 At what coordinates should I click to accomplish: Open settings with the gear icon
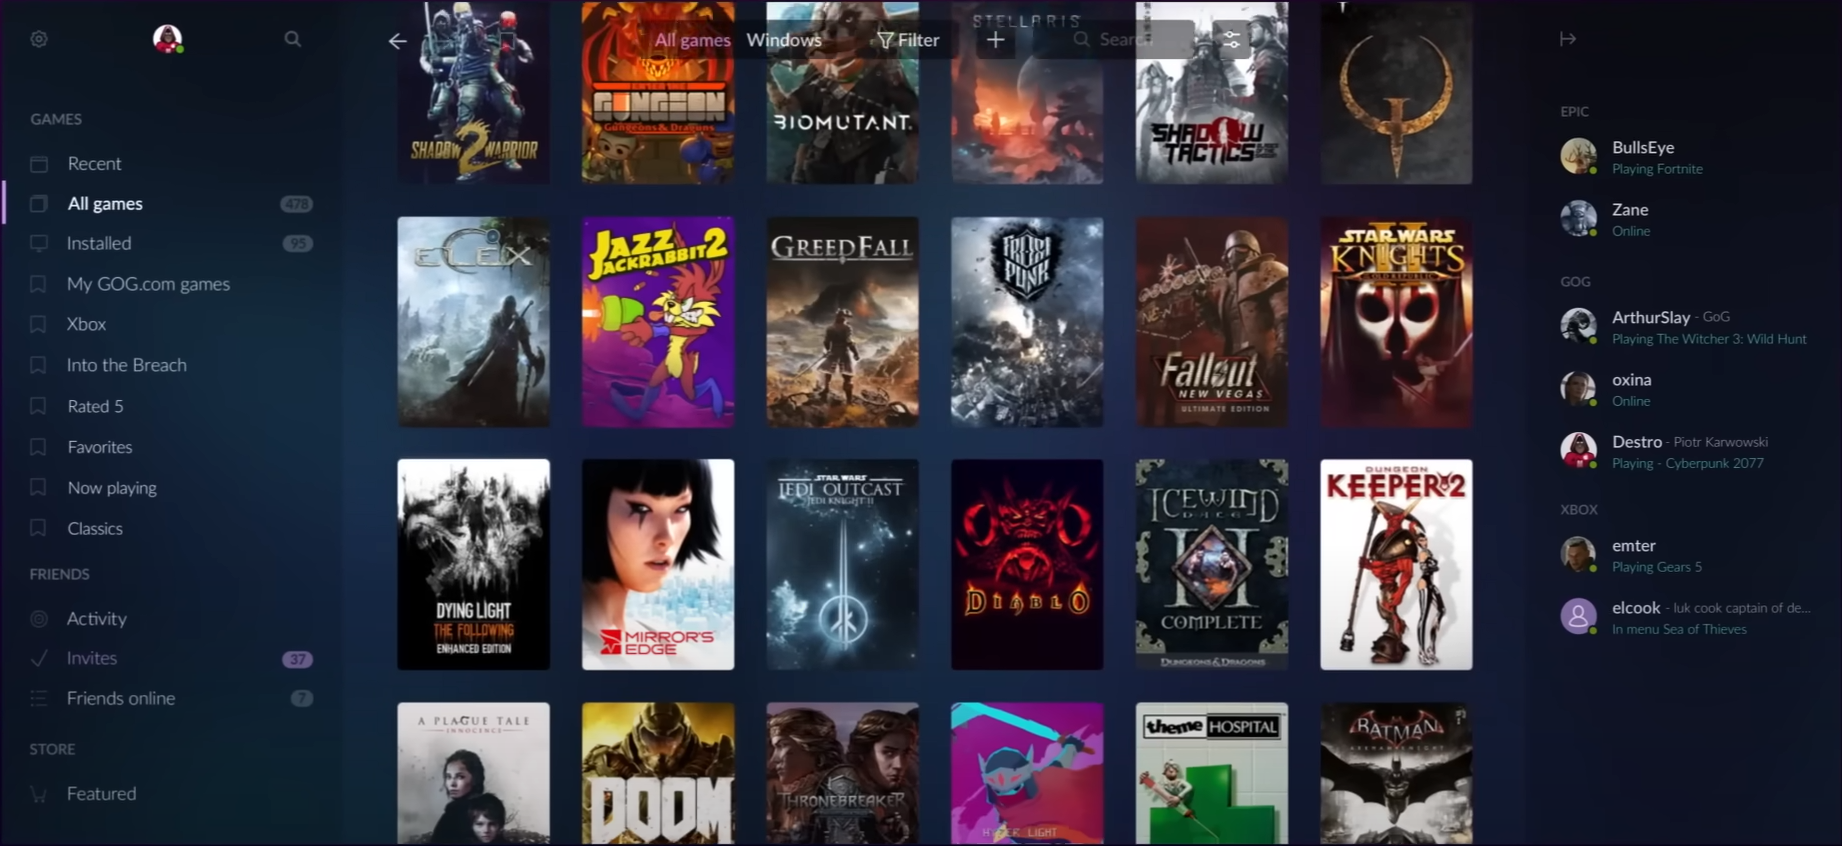click(x=39, y=39)
